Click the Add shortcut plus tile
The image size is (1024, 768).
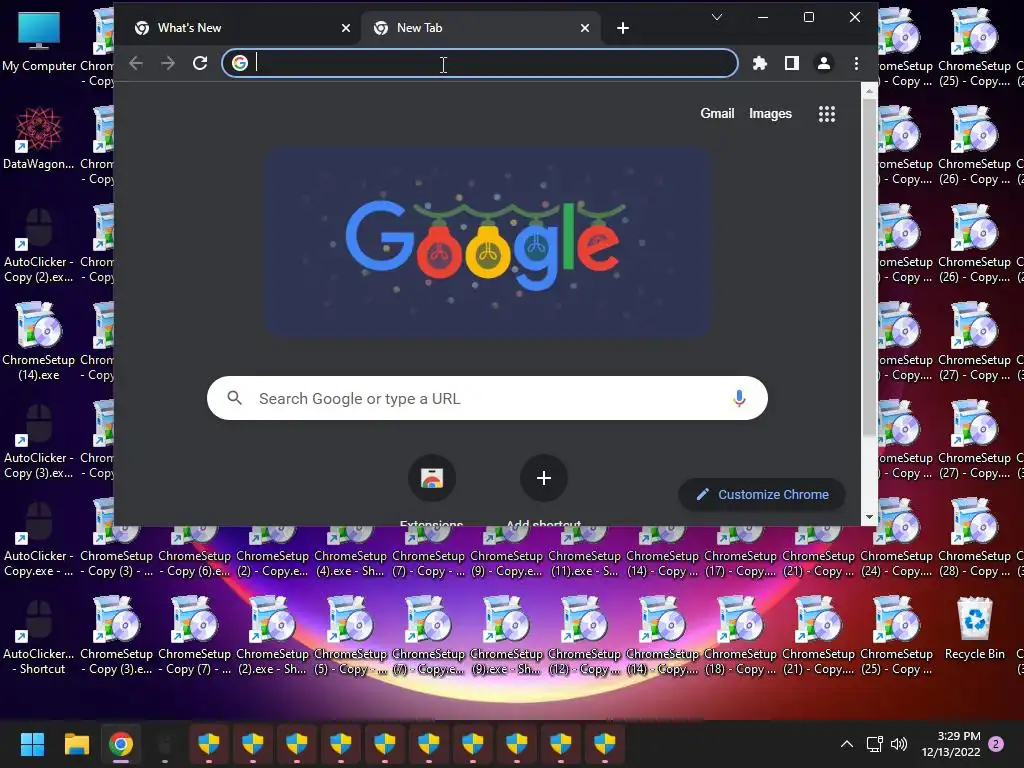coord(543,478)
